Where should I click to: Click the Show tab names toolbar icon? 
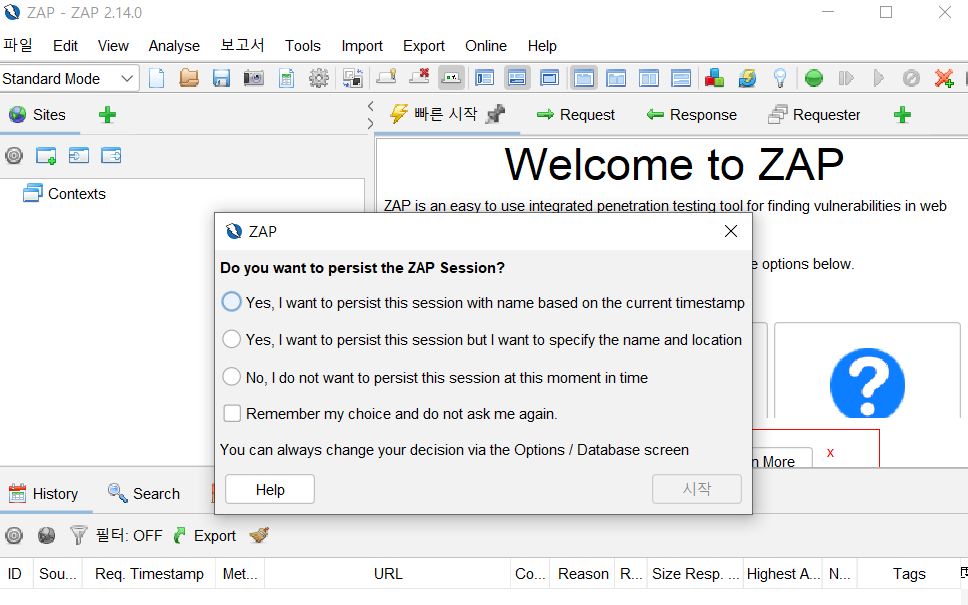pyautogui.click(x=451, y=78)
